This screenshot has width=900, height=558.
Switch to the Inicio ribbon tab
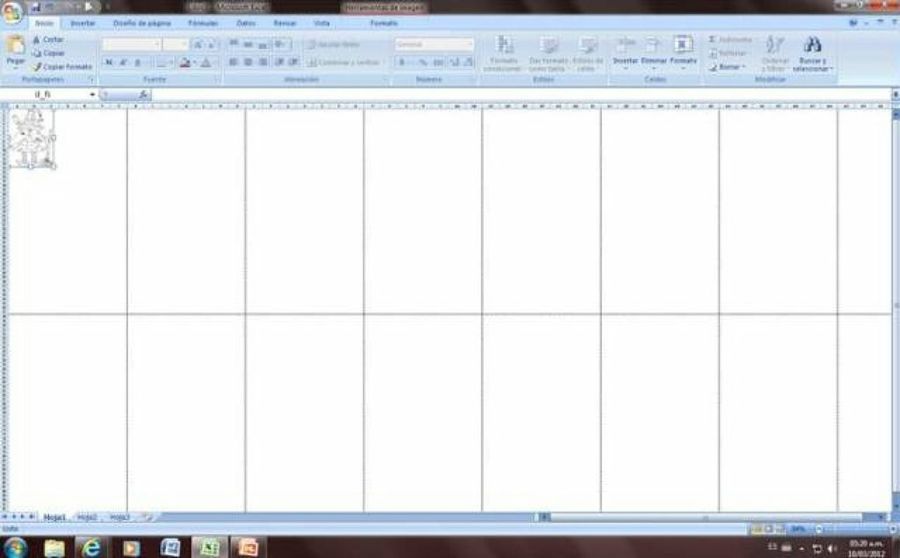coord(44,23)
